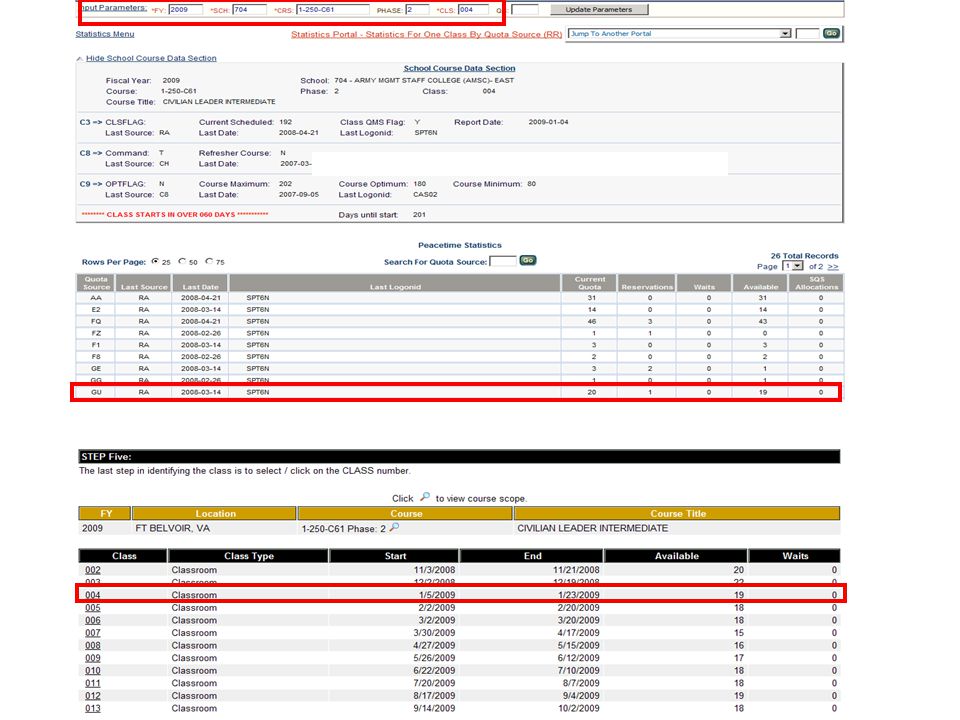Viewport: 960px width, 720px height.
Task: Select the 50 rows per page radio button
Action: [x=182, y=261]
